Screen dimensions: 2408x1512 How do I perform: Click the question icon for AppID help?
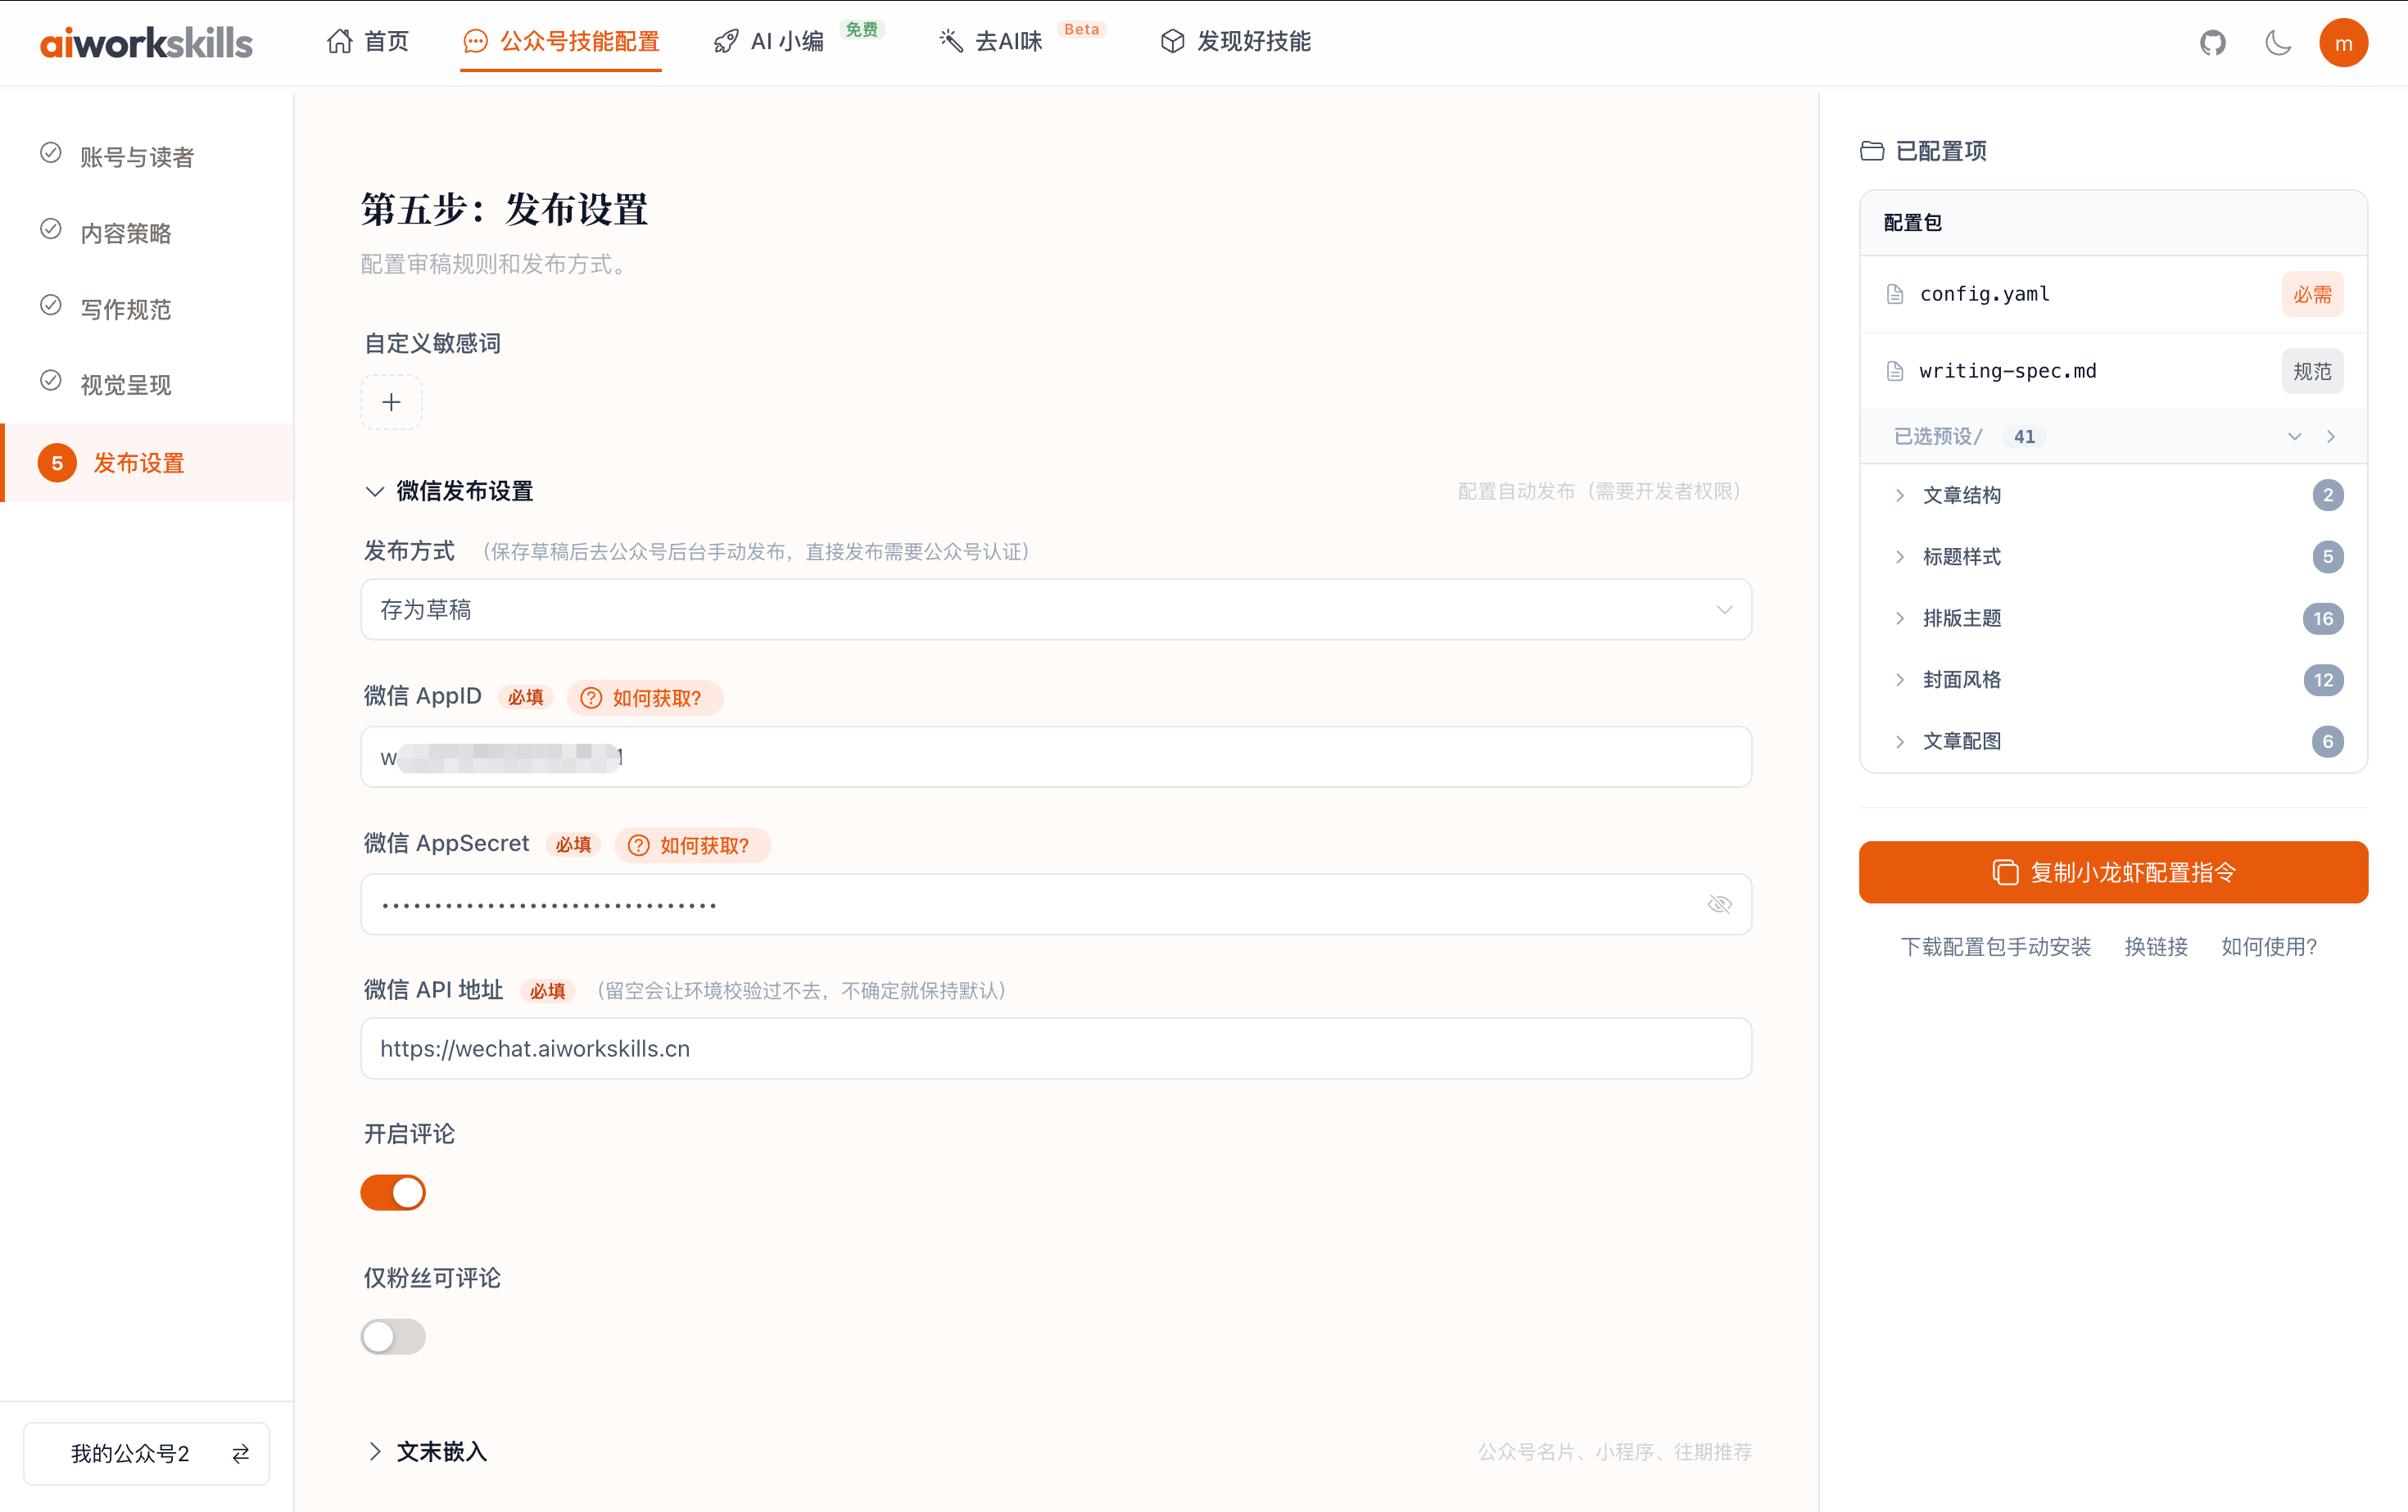point(590,698)
